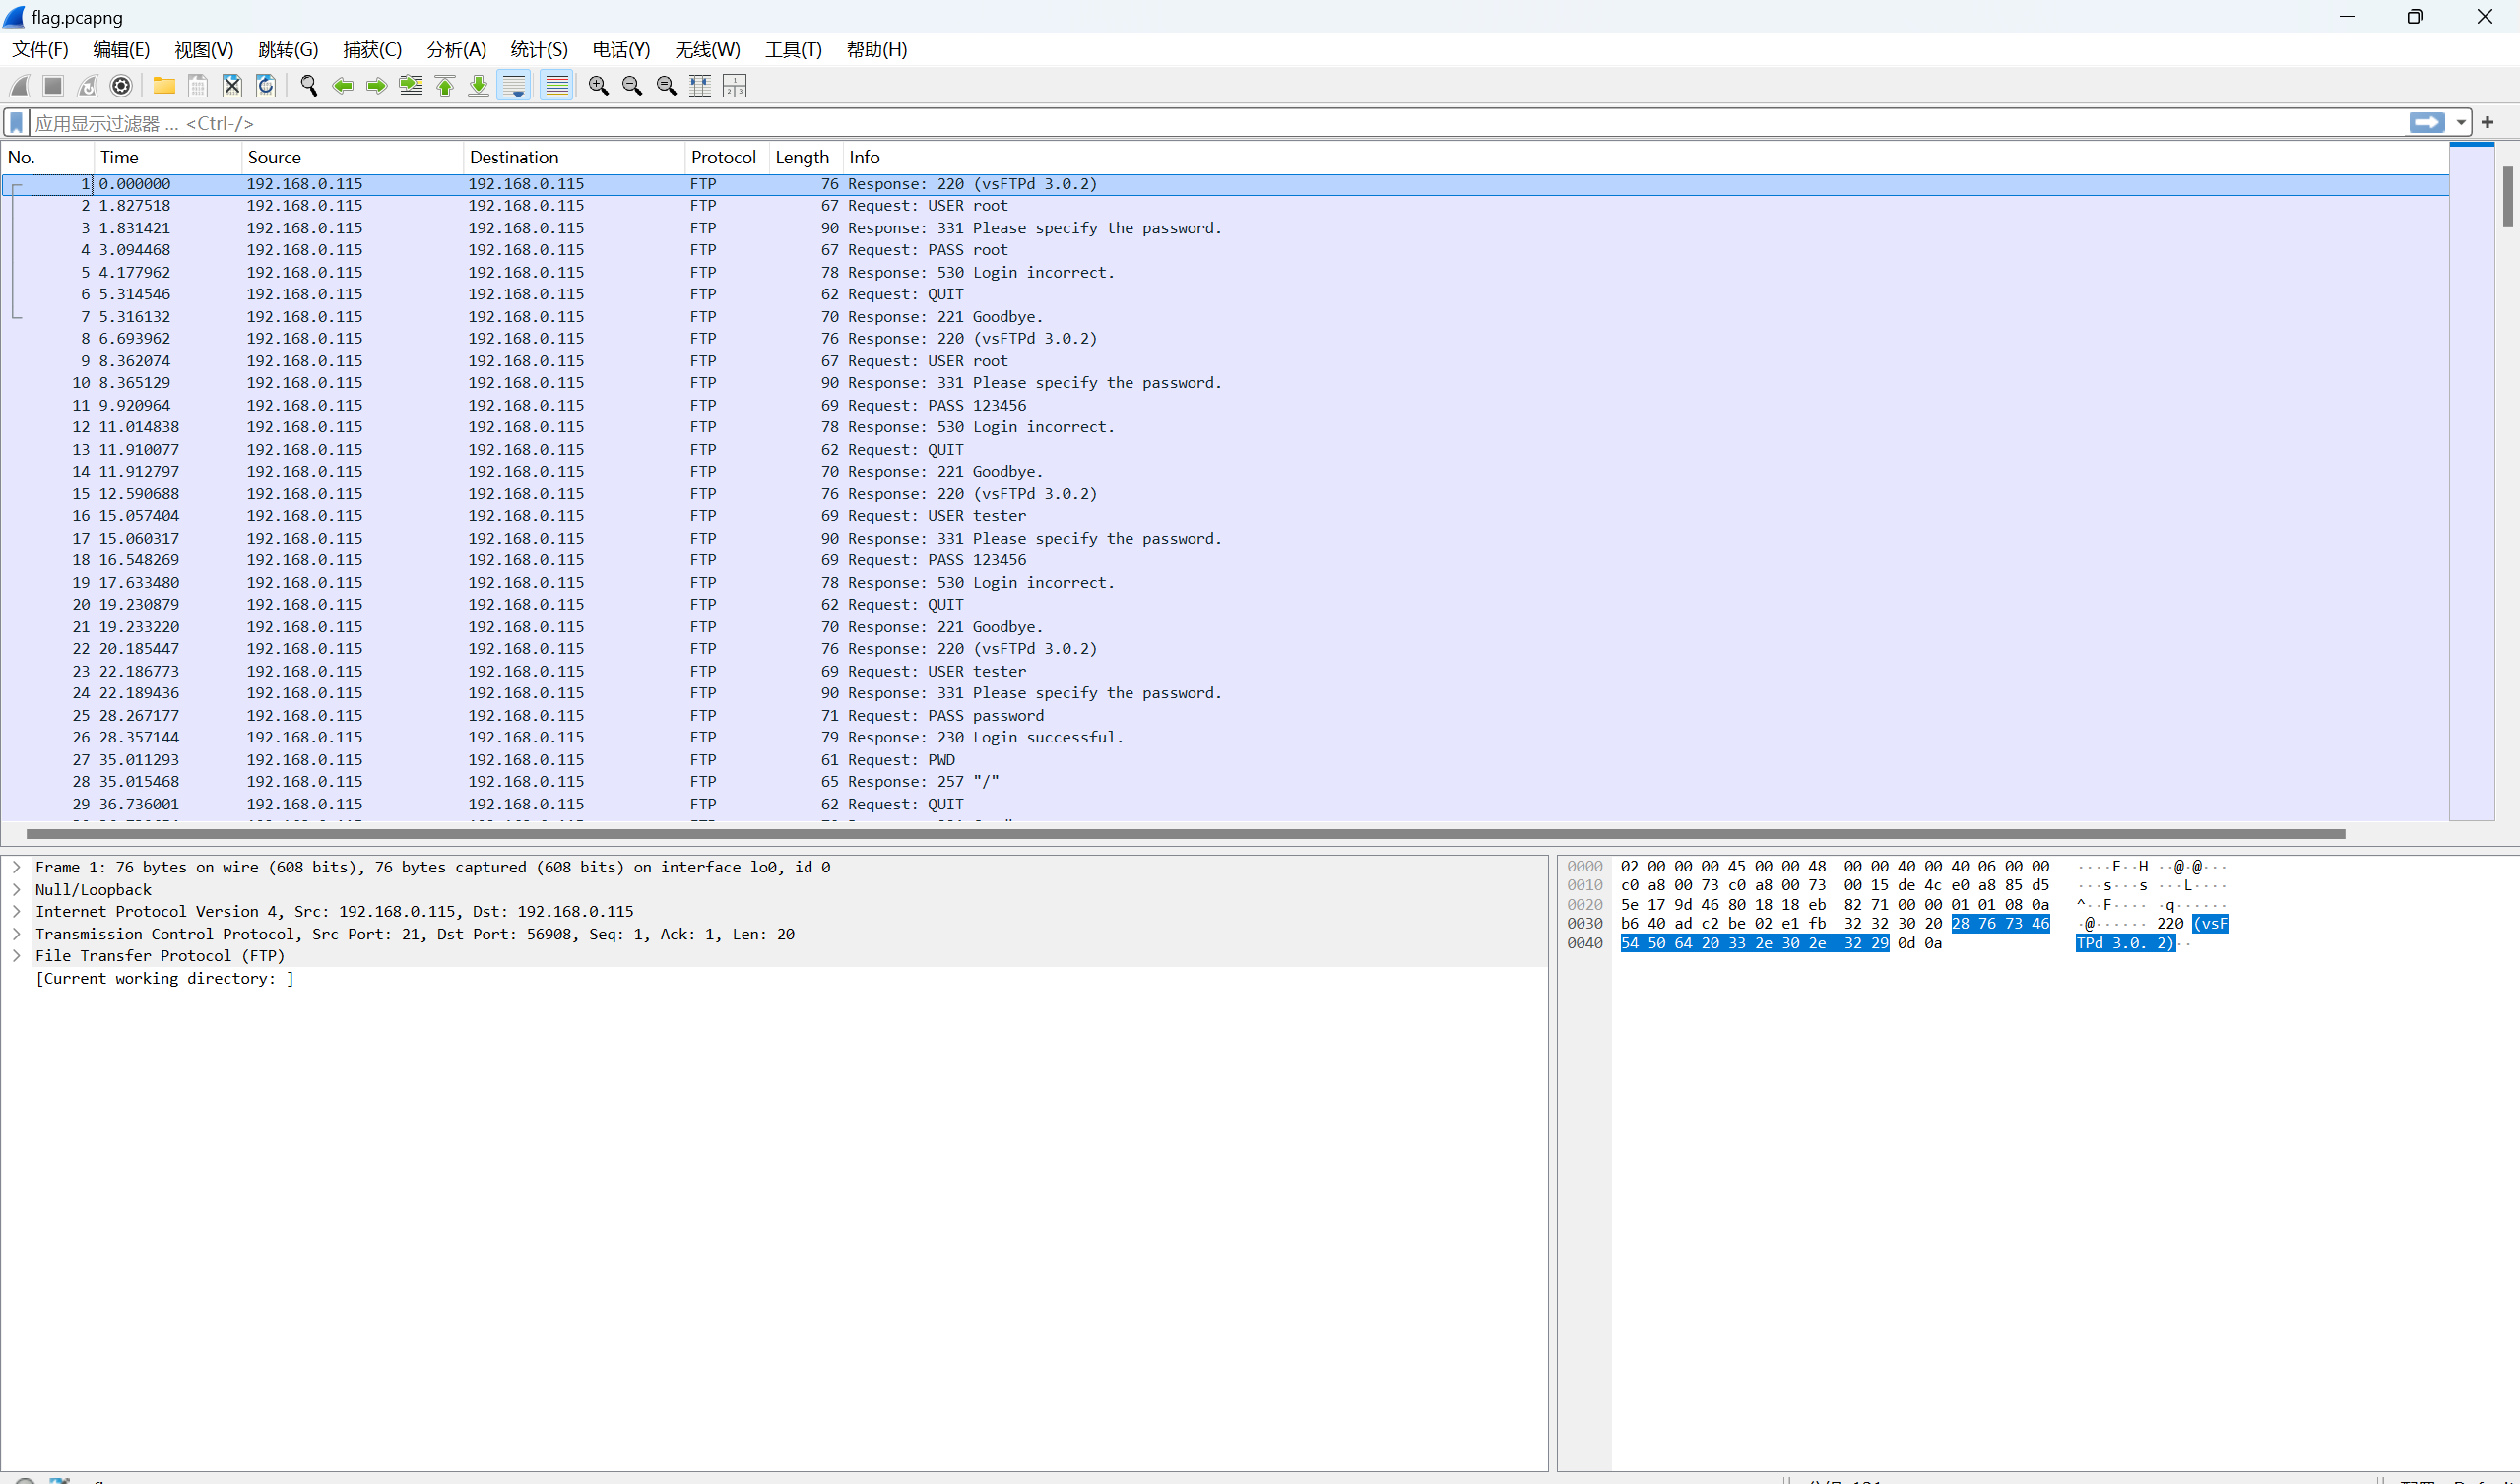Select packet 26 Login successful response
This screenshot has height=1484, width=2520.
point(1225,737)
